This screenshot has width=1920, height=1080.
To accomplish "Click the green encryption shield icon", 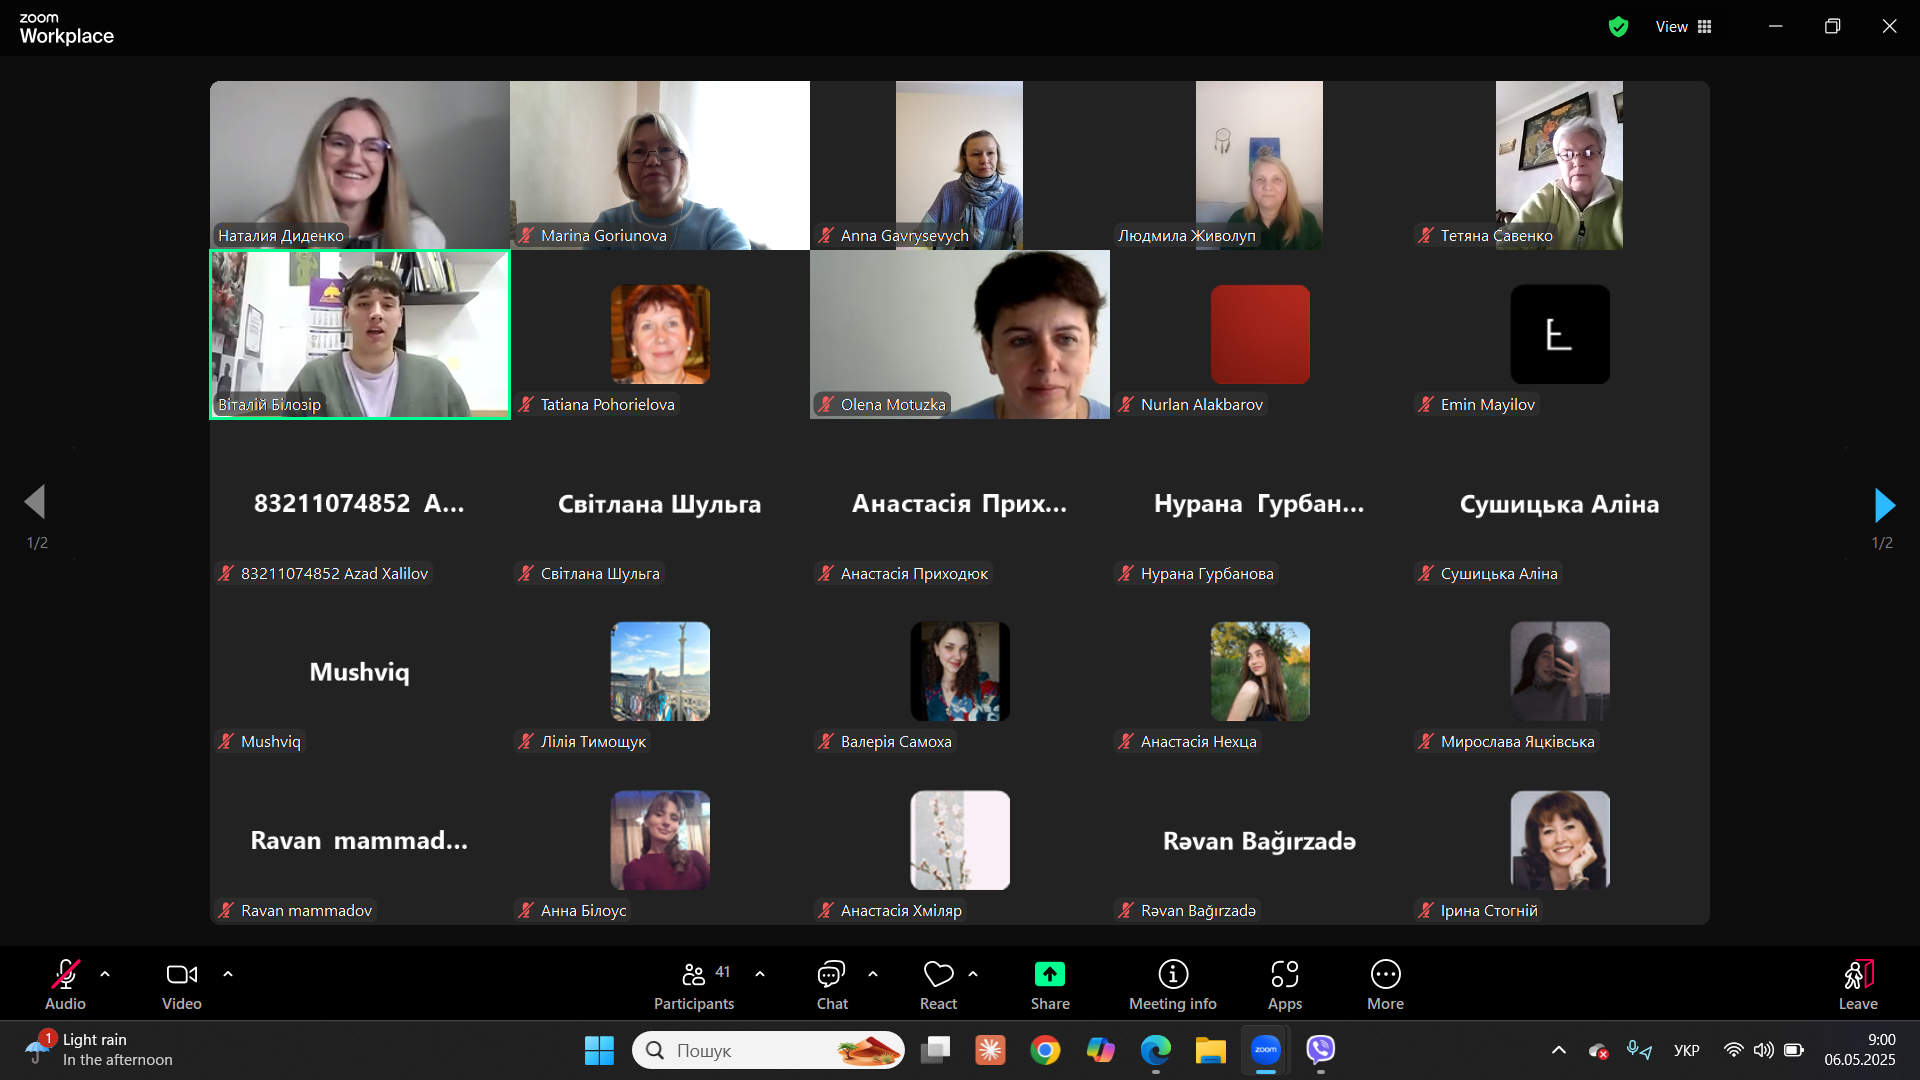I will coord(1618,27).
